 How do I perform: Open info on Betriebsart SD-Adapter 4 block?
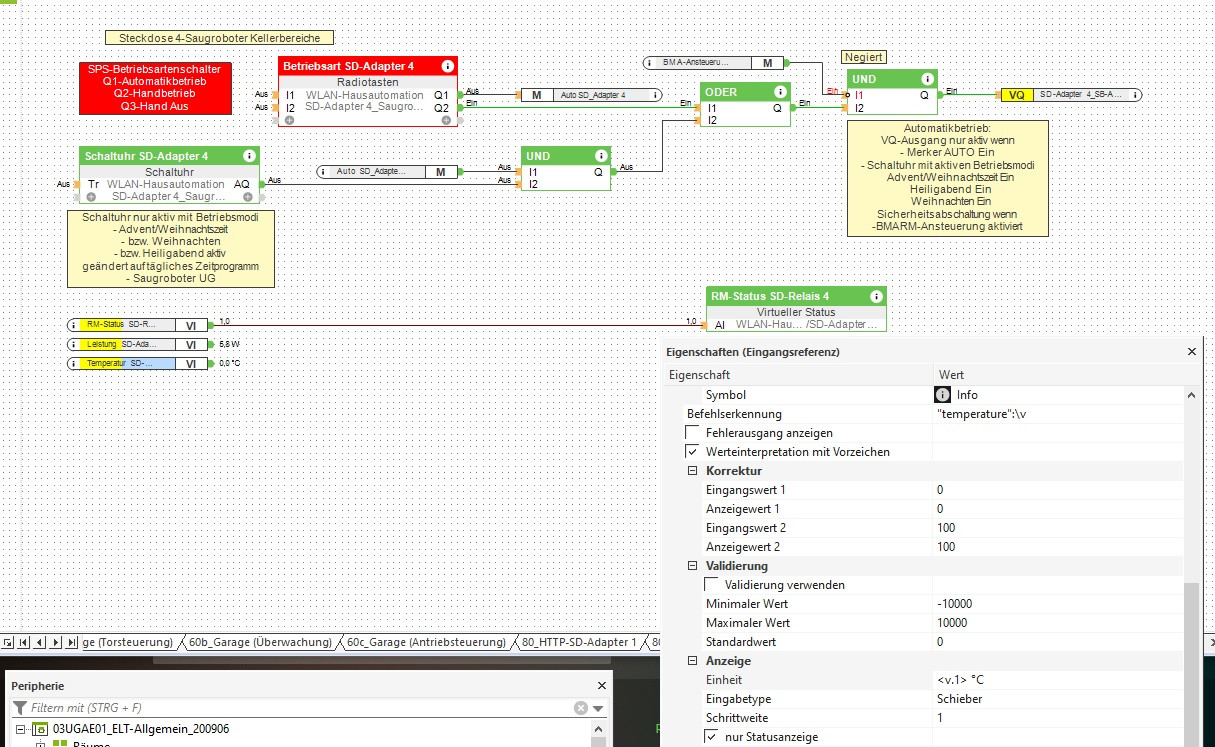pyautogui.click(x=446, y=66)
